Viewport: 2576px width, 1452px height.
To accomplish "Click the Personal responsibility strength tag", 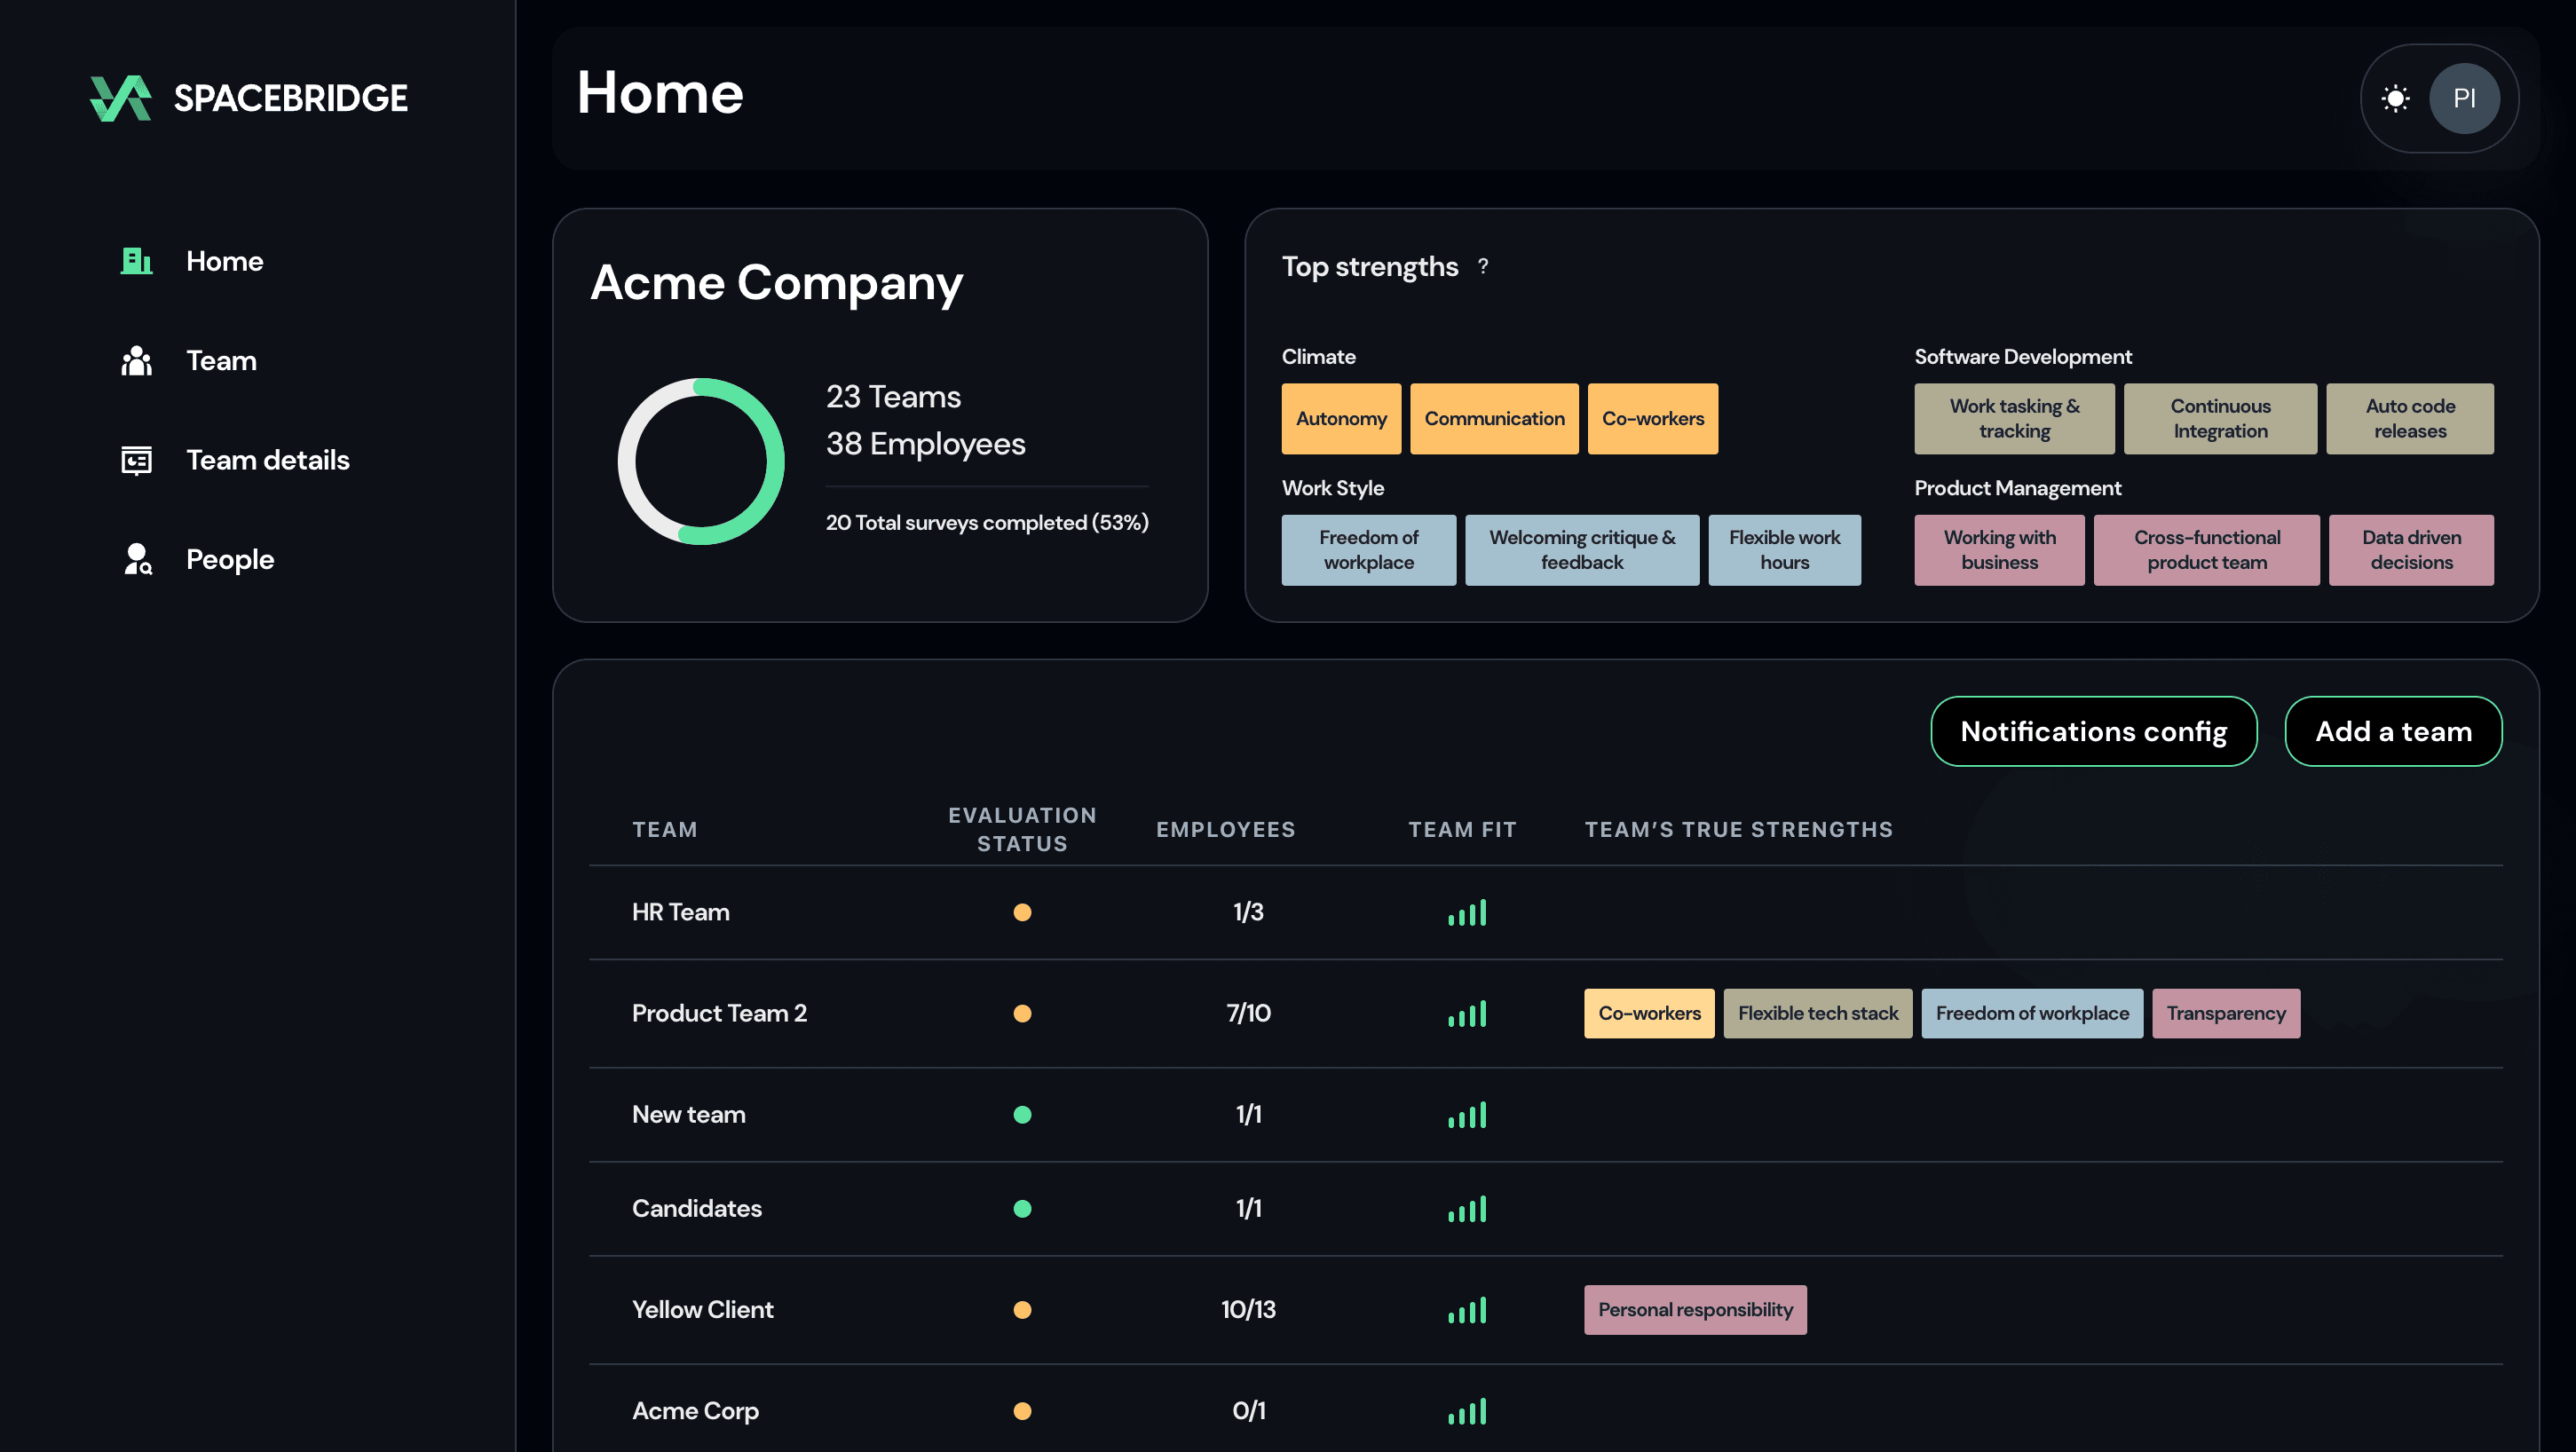I will point(1695,1309).
